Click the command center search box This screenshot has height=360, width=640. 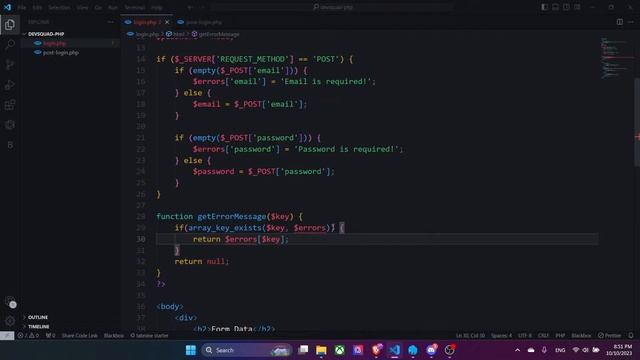tap(333, 7)
